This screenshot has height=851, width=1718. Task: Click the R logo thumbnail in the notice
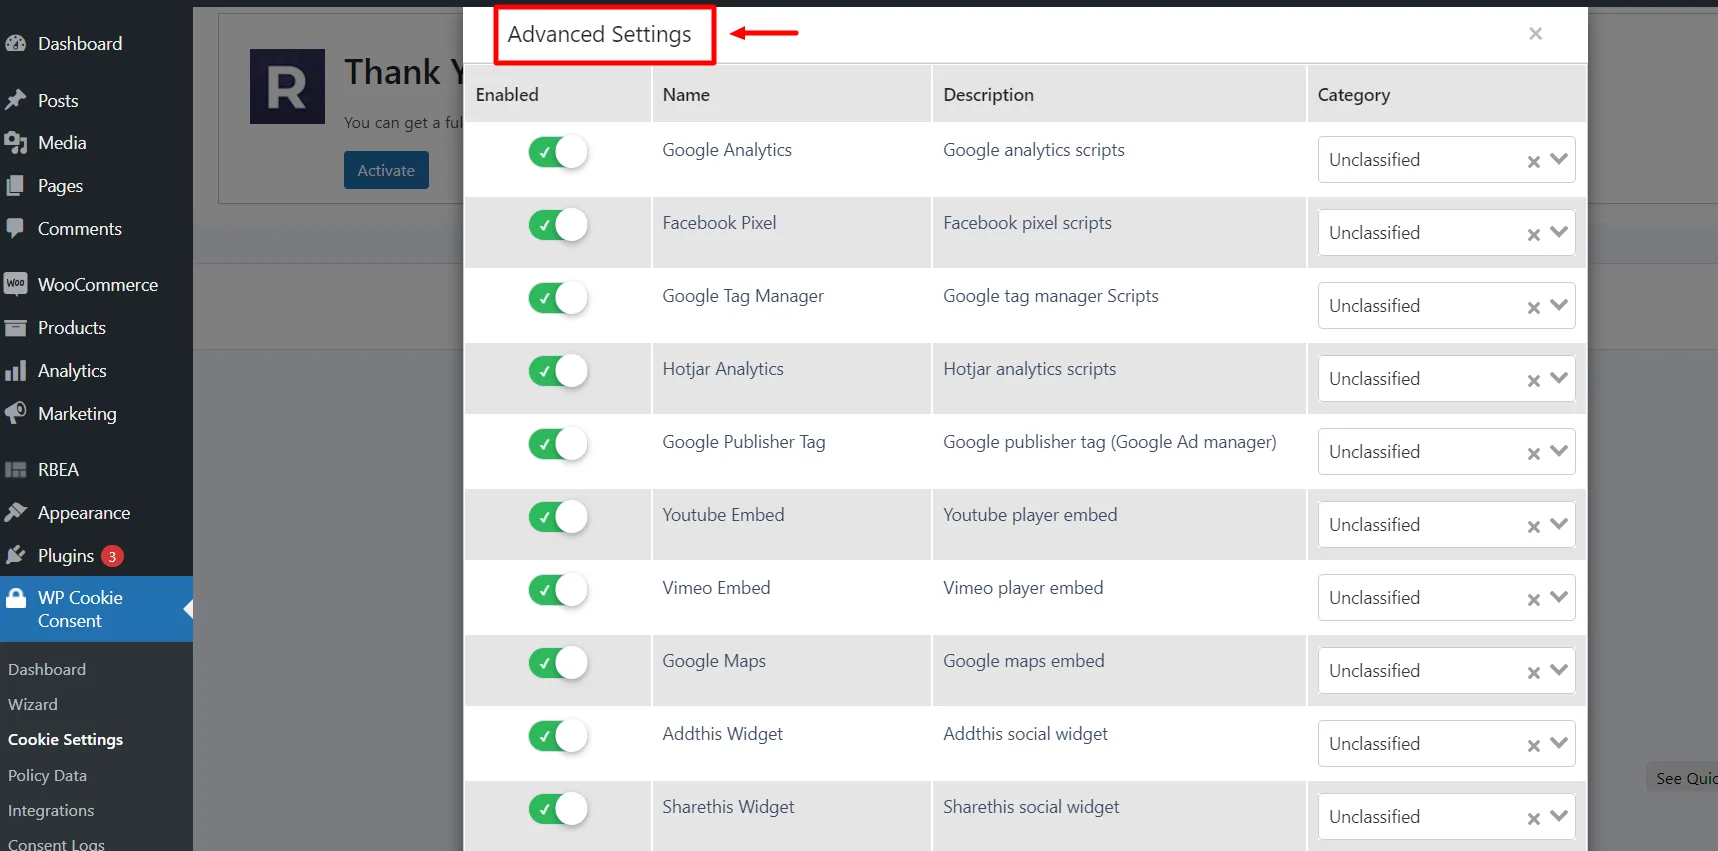287,86
